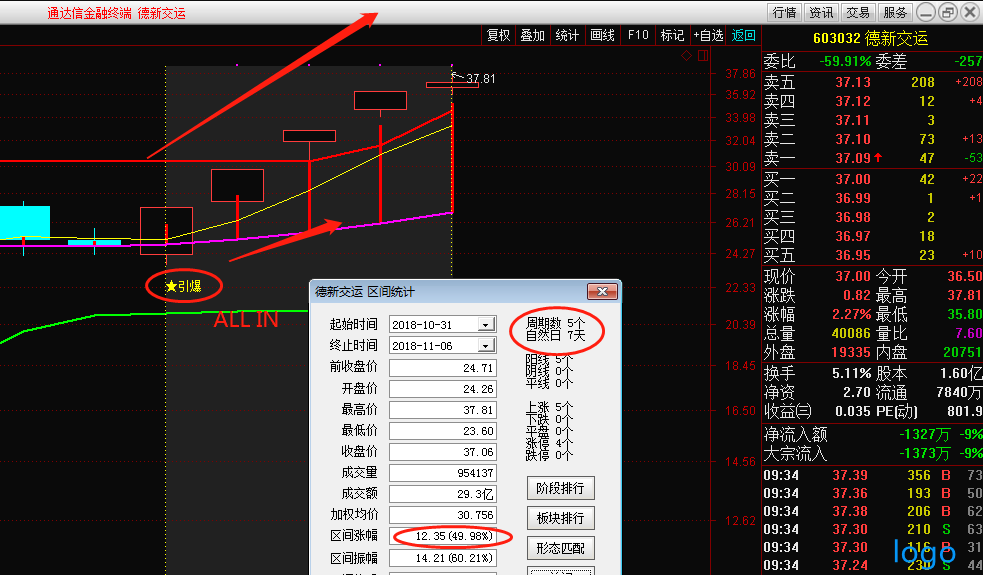The image size is (983, 575).
Task: Click the 最低价 field showing 23.60
Action: click(x=443, y=431)
